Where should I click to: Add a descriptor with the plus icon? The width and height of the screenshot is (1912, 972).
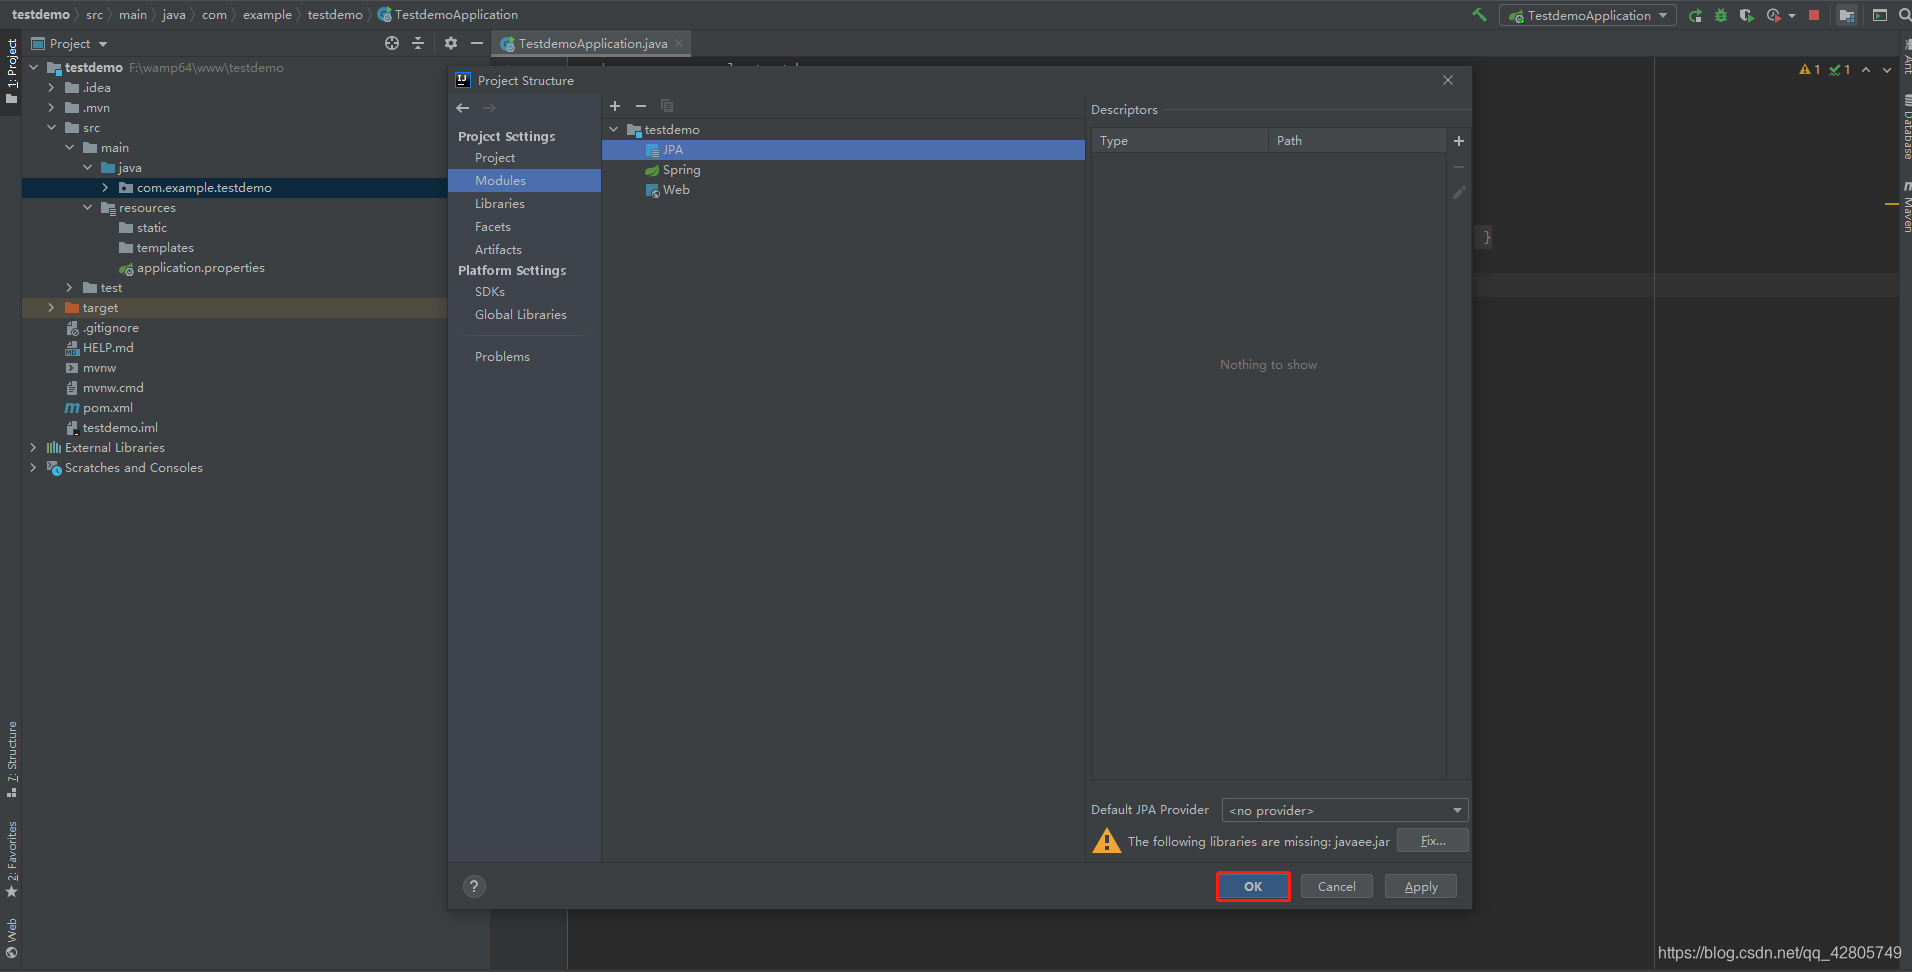pyautogui.click(x=1459, y=141)
